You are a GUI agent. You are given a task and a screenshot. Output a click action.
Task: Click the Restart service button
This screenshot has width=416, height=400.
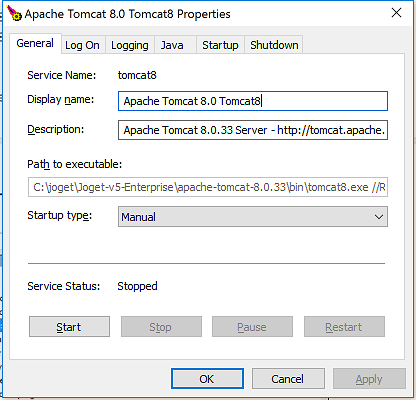point(344,327)
